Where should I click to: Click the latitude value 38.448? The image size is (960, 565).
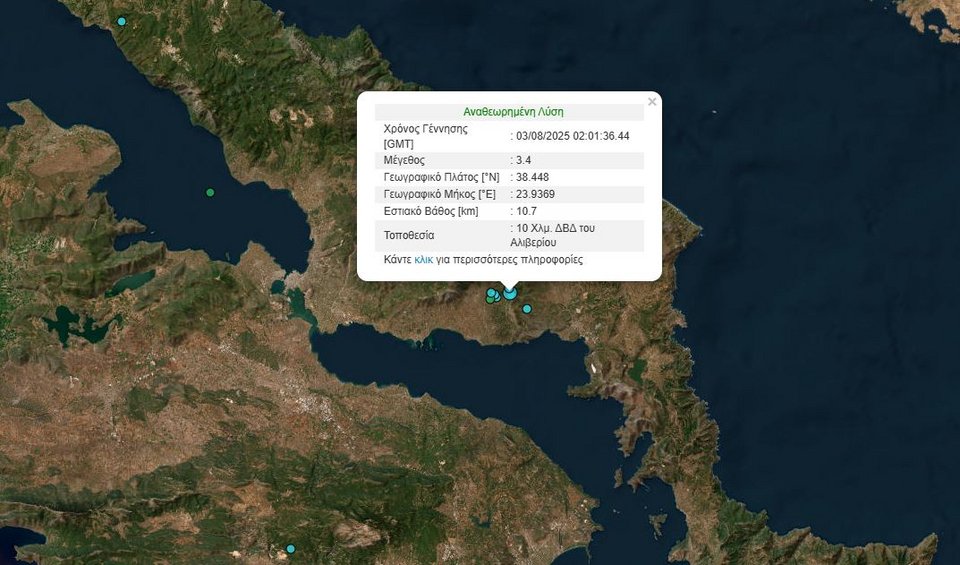coord(533,177)
